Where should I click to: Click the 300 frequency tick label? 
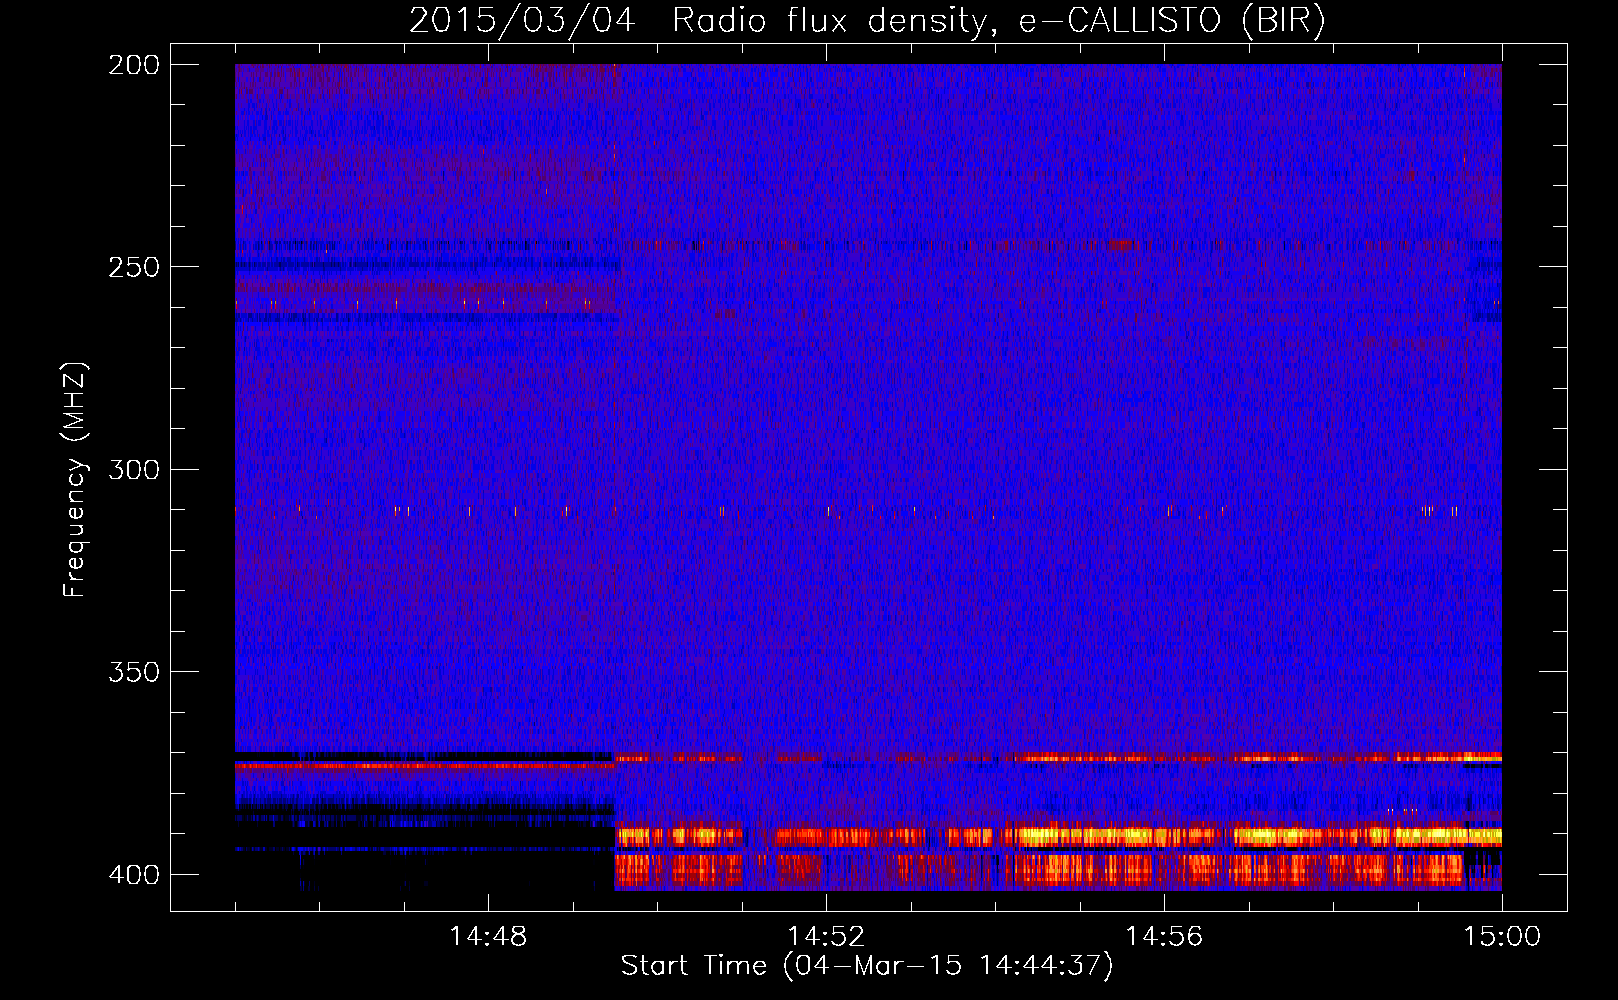click(x=133, y=469)
